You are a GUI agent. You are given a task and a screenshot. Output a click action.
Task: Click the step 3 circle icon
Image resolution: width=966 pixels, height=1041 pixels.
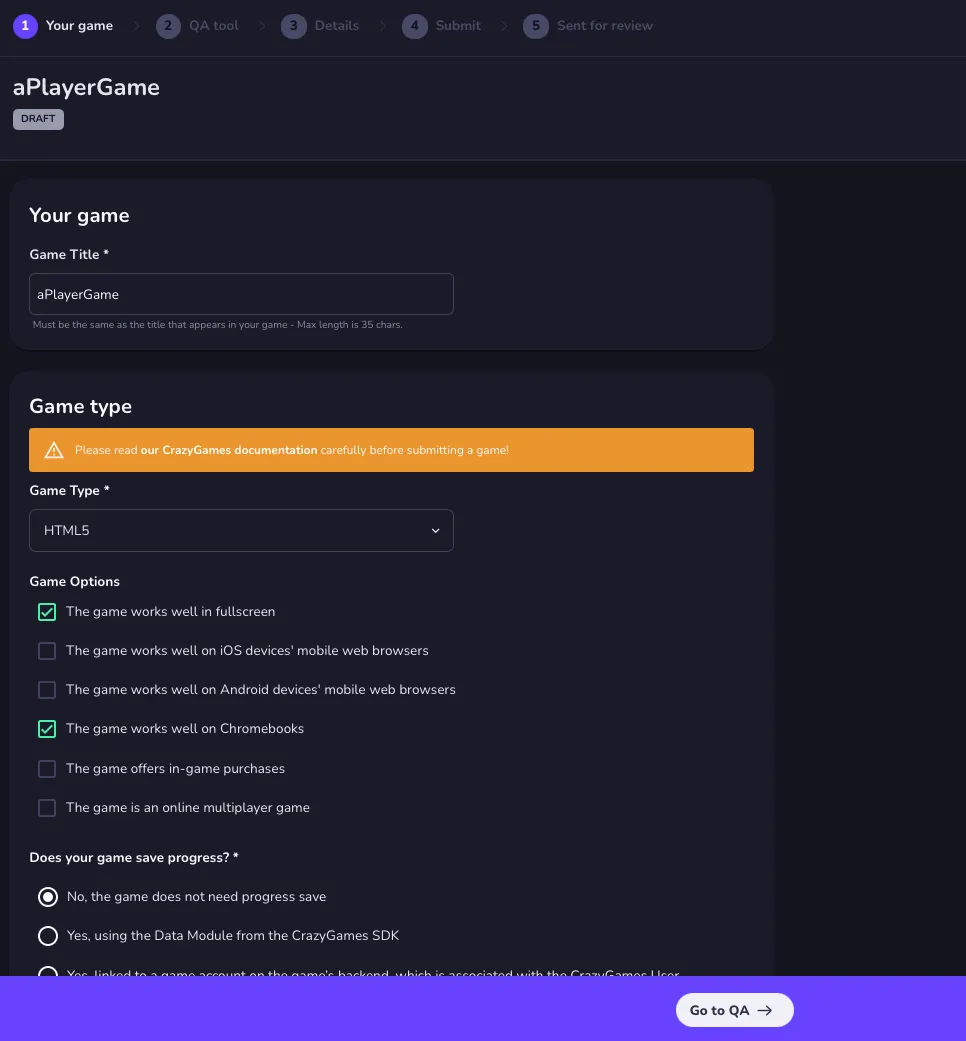pyautogui.click(x=293, y=26)
